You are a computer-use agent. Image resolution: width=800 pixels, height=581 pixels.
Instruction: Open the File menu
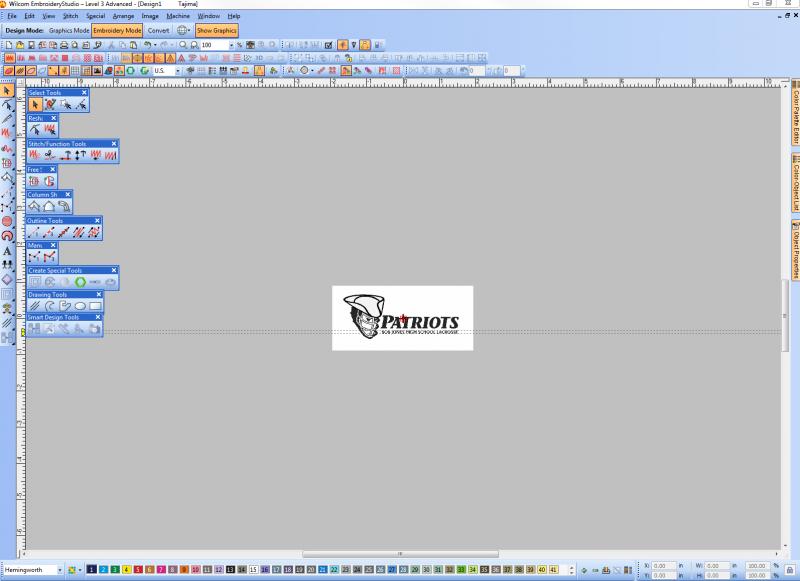click(x=11, y=16)
